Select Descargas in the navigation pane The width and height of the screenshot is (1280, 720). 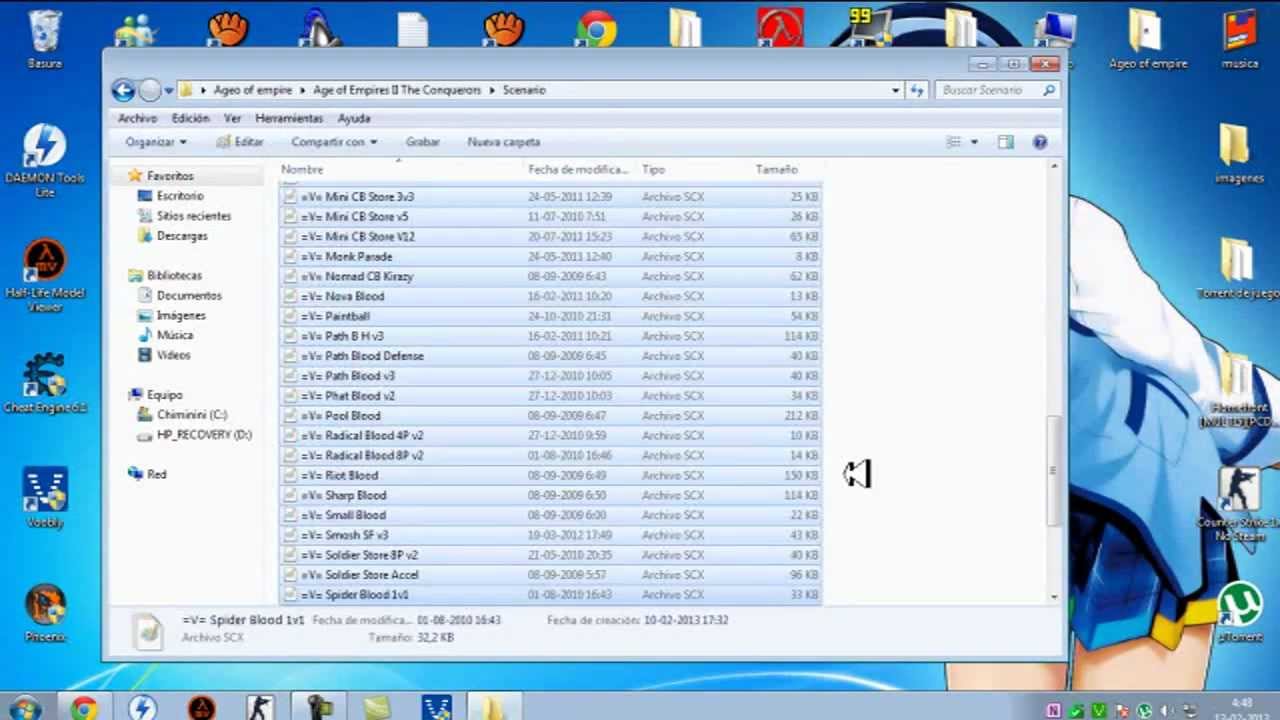click(x=182, y=236)
